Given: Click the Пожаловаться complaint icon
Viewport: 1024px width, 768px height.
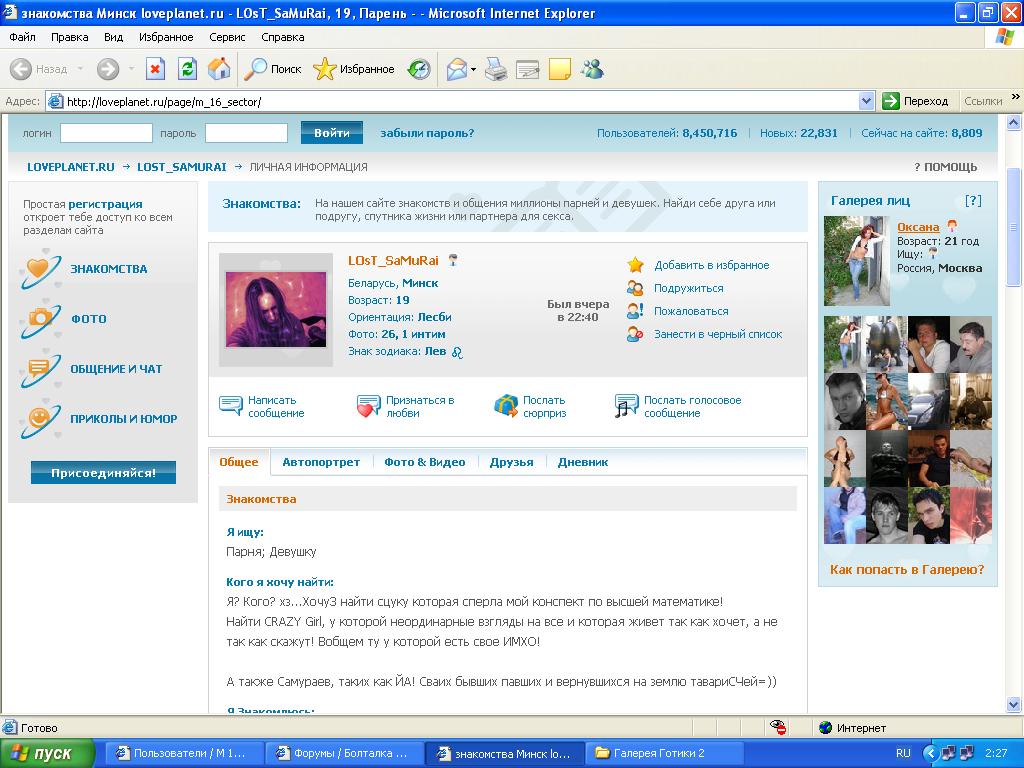Looking at the screenshot, I should tap(635, 311).
